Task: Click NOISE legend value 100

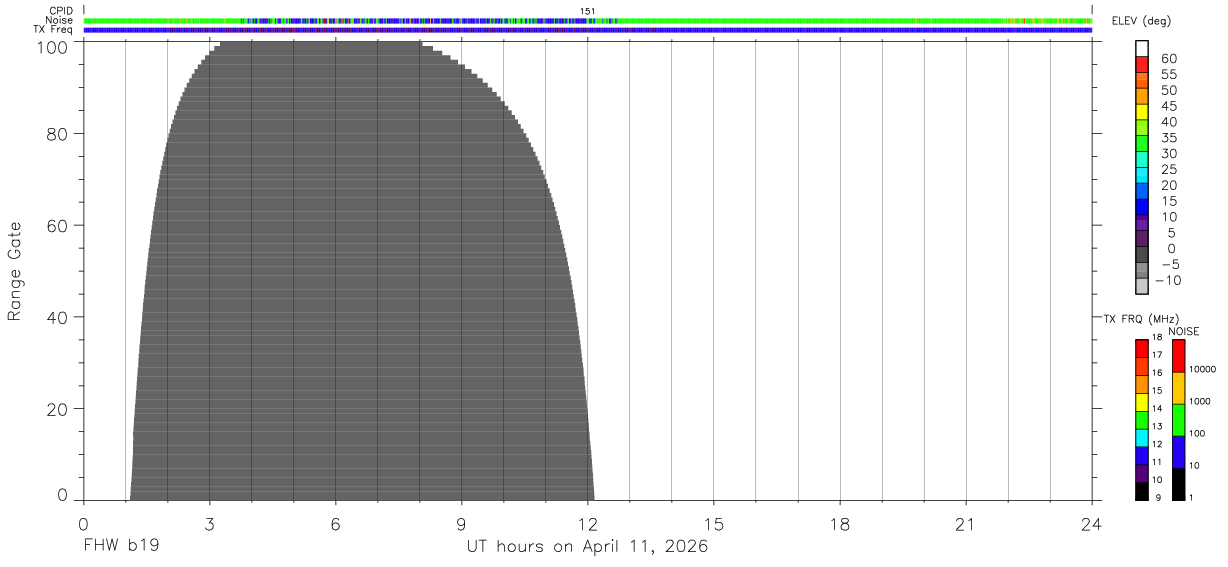Action: tap(1198, 434)
